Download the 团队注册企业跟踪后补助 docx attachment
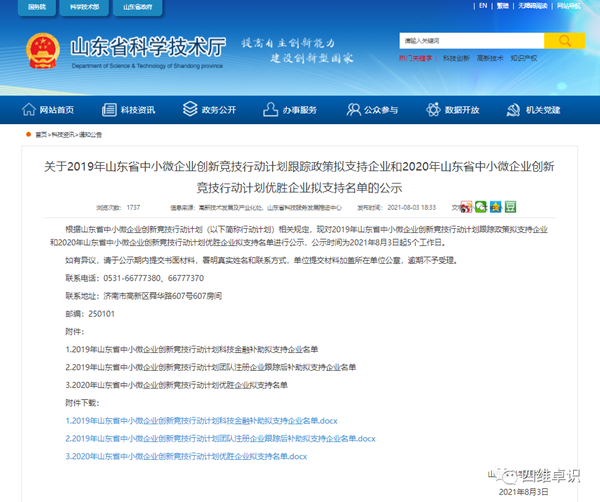This screenshot has height=502, width=600. pyautogui.click(x=220, y=438)
